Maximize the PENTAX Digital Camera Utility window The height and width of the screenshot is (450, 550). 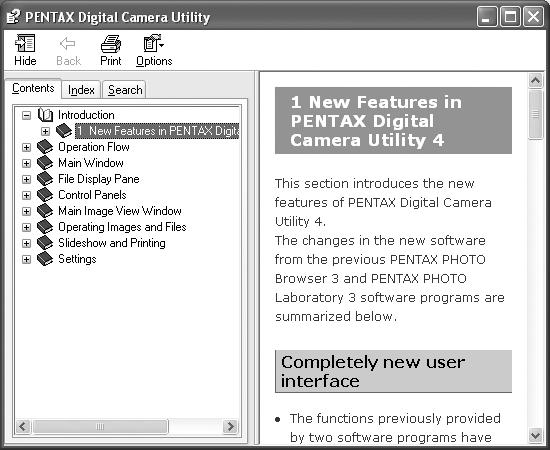coord(510,17)
